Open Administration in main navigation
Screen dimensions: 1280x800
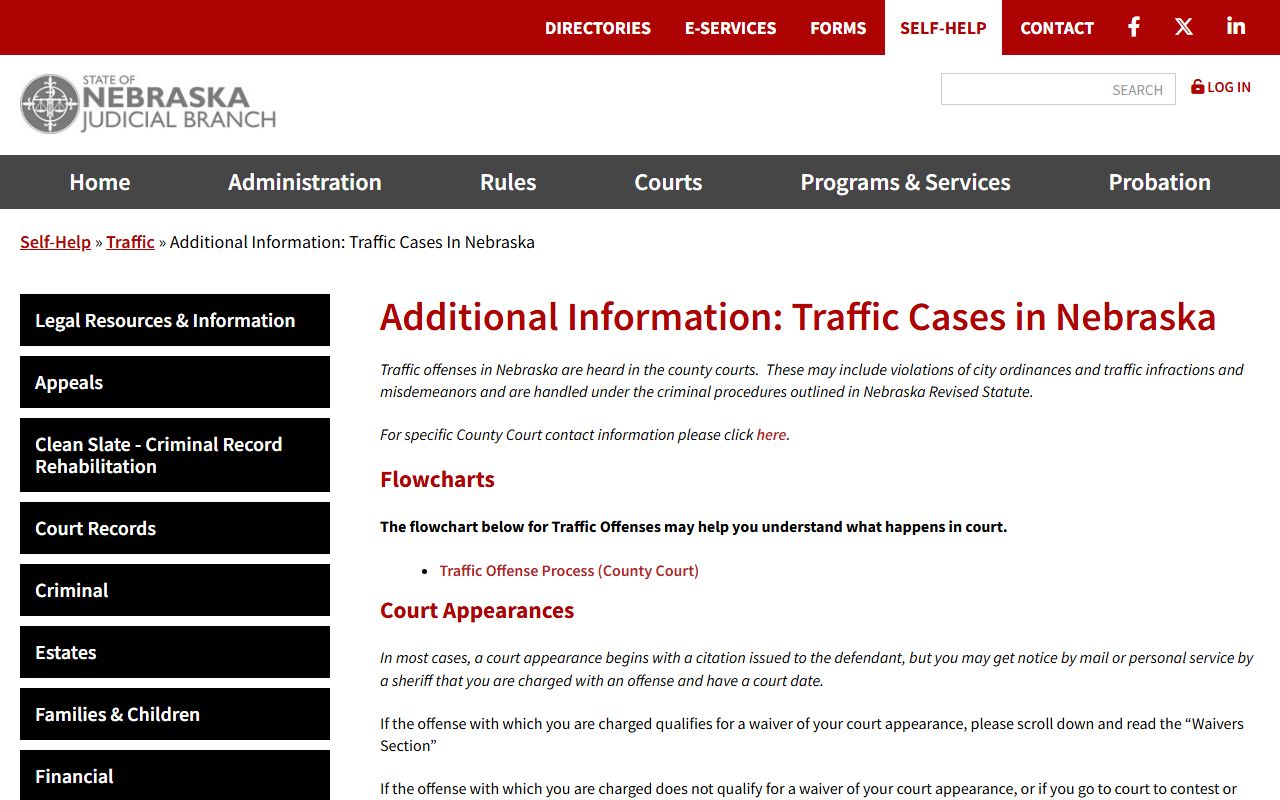(x=305, y=182)
